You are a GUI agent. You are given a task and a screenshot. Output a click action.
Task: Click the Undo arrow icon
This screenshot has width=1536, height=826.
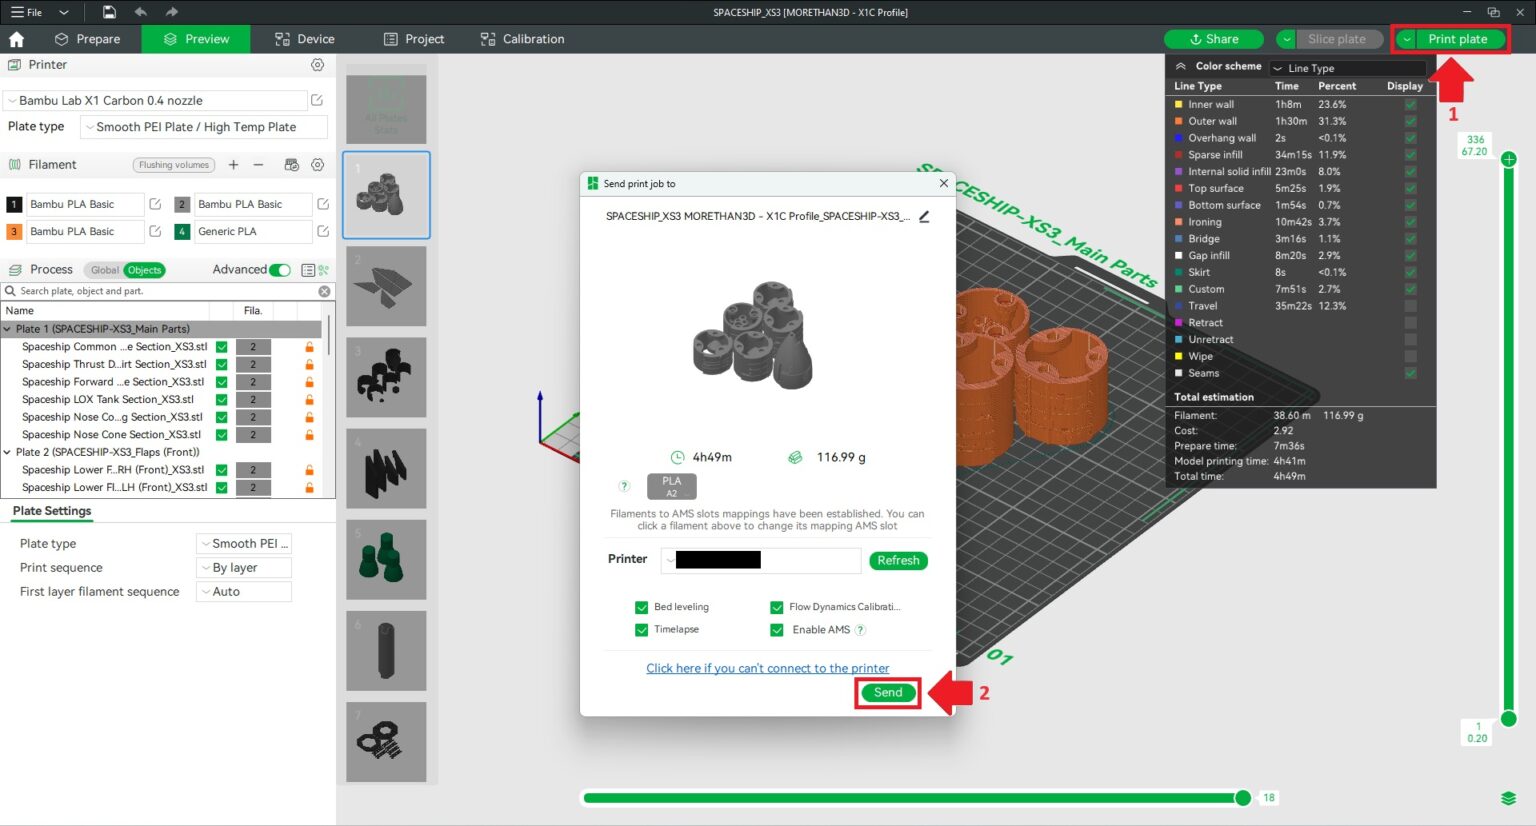[140, 12]
